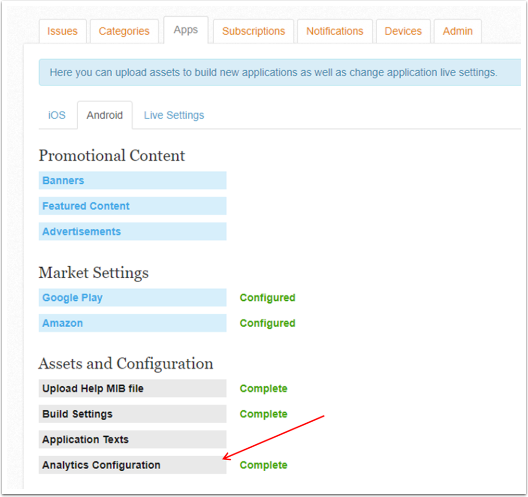Open Application Texts

click(x=133, y=440)
